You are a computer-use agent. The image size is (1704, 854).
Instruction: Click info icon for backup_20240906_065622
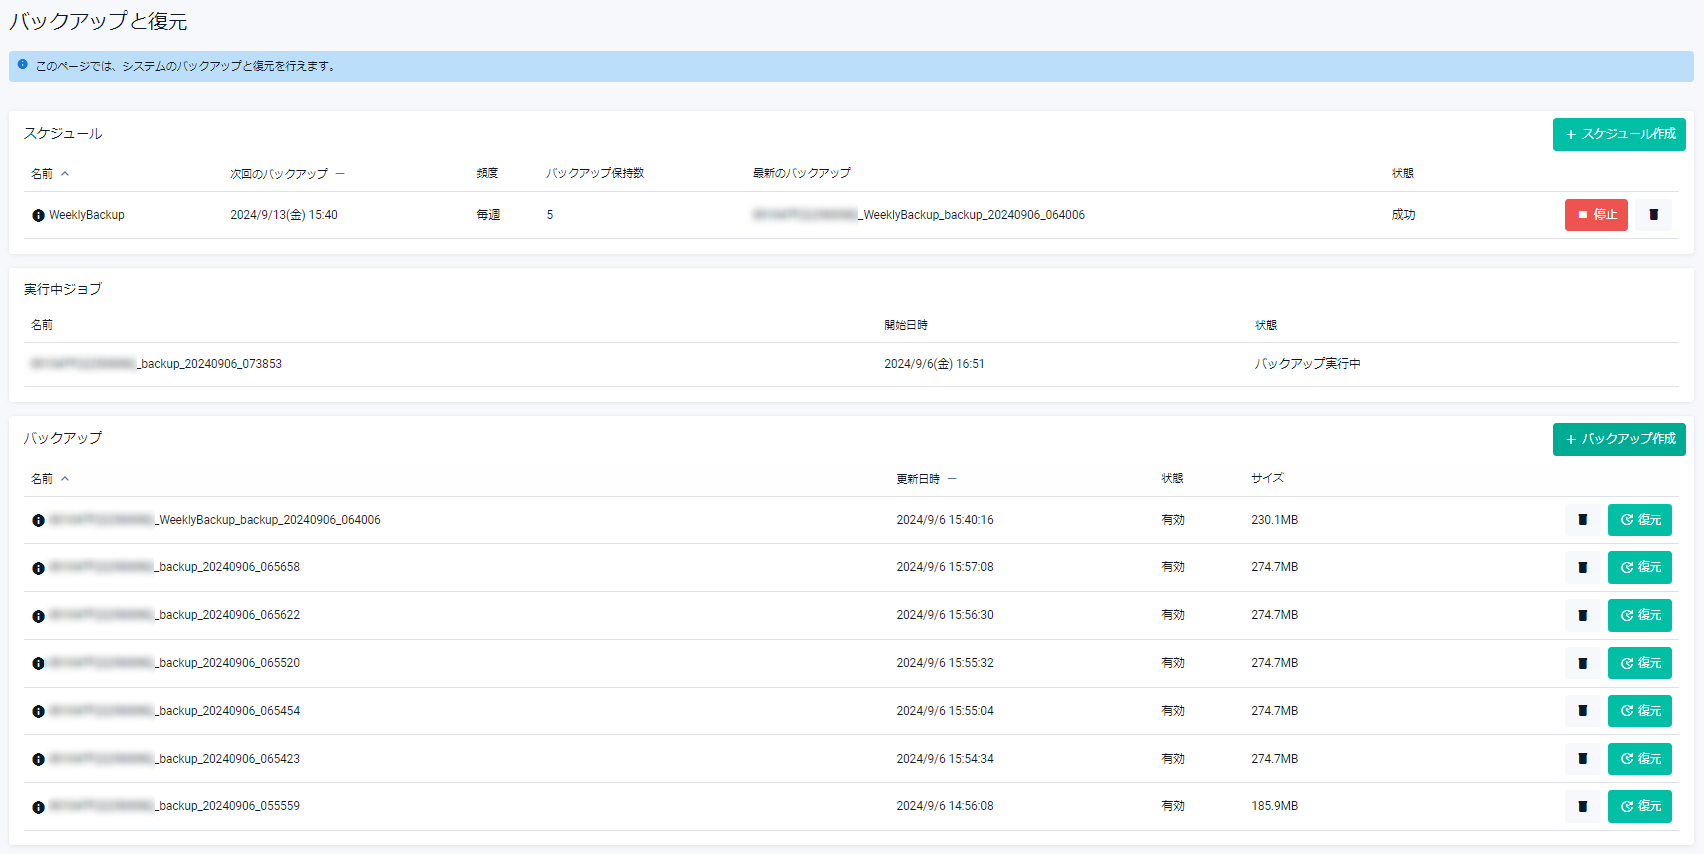[x=38, y=616]
